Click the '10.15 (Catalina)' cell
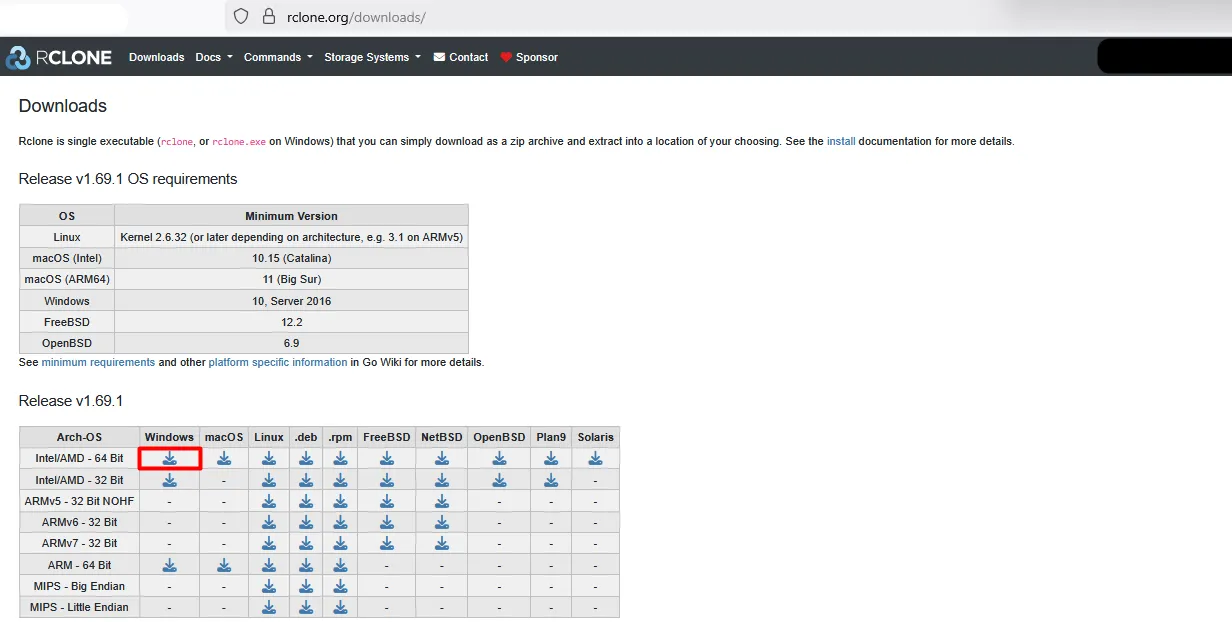The width and height of the screenshot is (1232, 622). [x=291, y=258]
